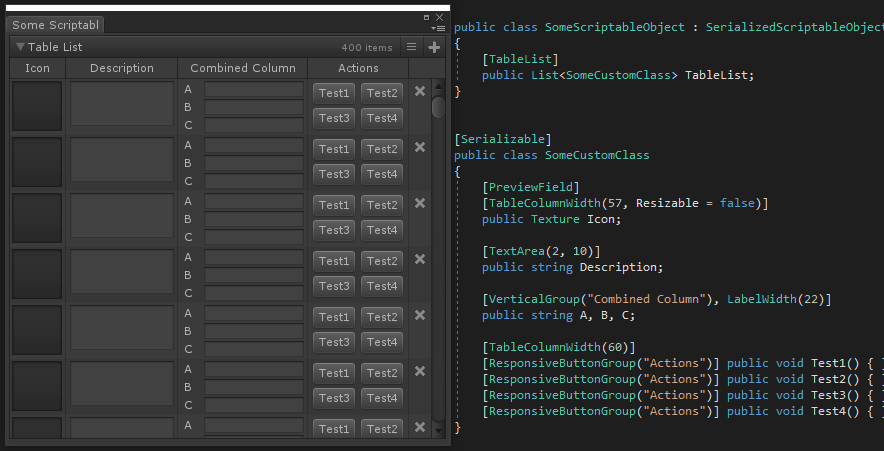
Task: Click field A in the first row
Action: pyautogui.click(x=254, y=90)
